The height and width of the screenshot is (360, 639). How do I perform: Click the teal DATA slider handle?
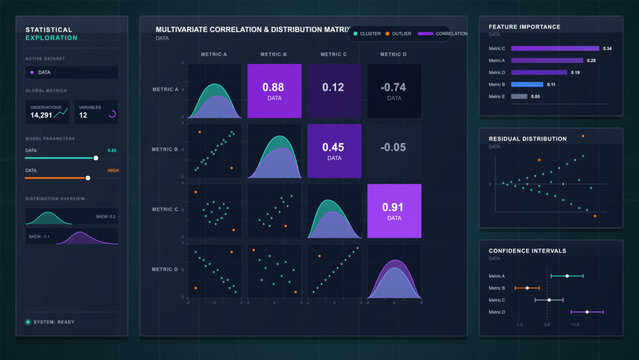tap(96, 158)
